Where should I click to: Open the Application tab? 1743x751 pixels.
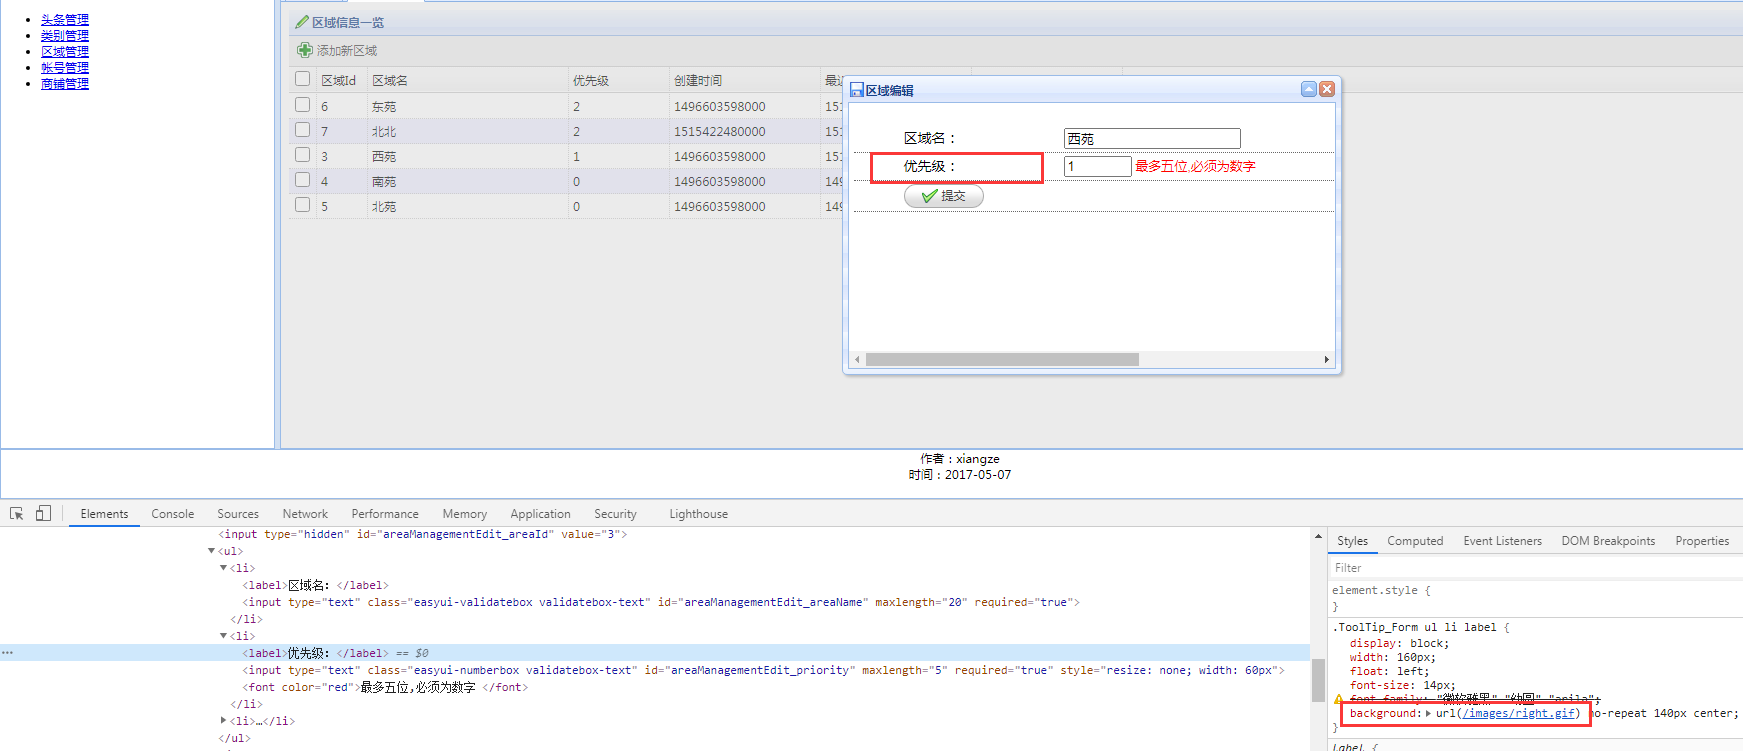540,514
